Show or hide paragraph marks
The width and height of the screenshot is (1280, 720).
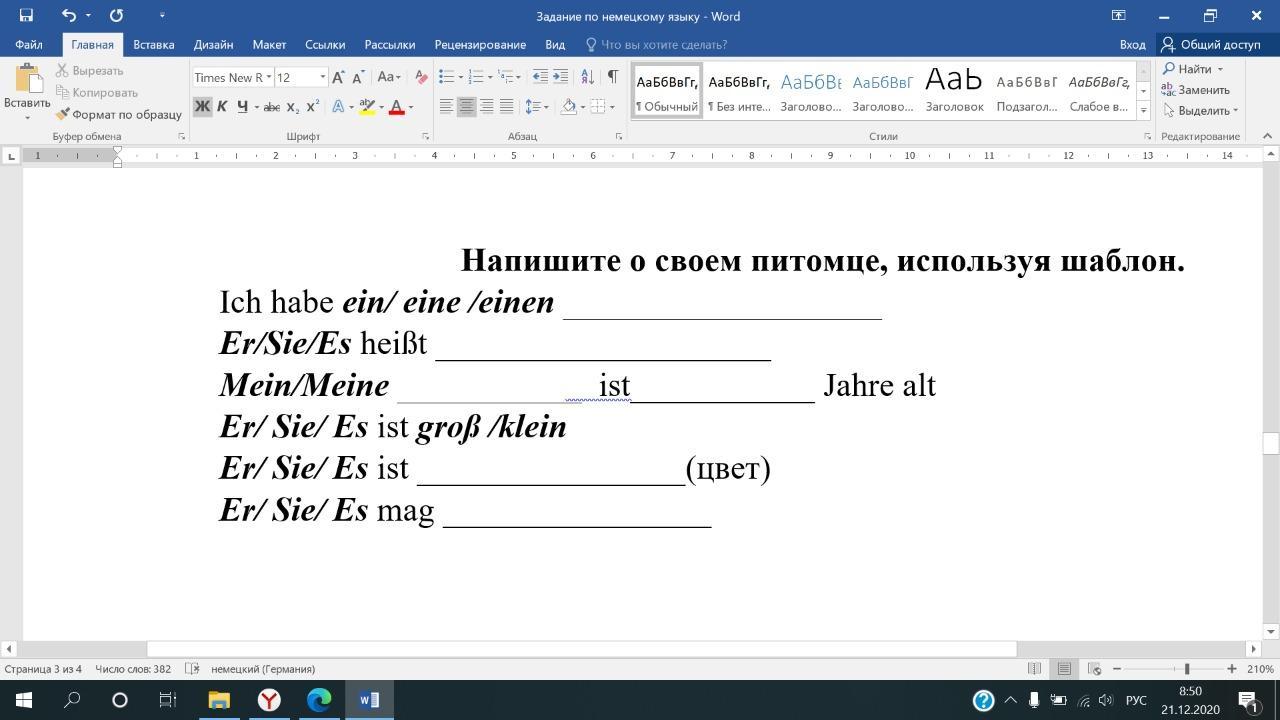click(x=612, y=77)
